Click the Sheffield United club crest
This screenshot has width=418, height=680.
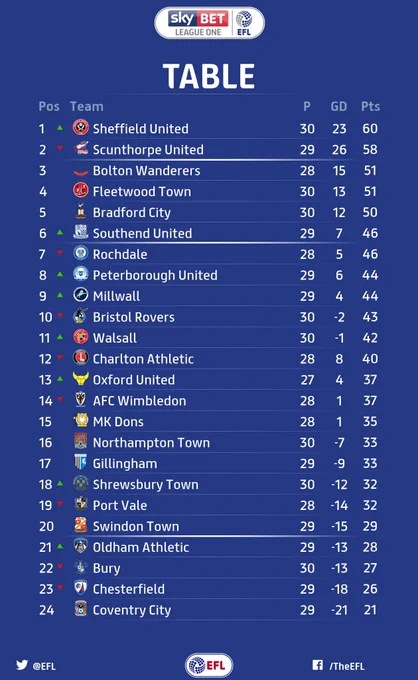81,128
